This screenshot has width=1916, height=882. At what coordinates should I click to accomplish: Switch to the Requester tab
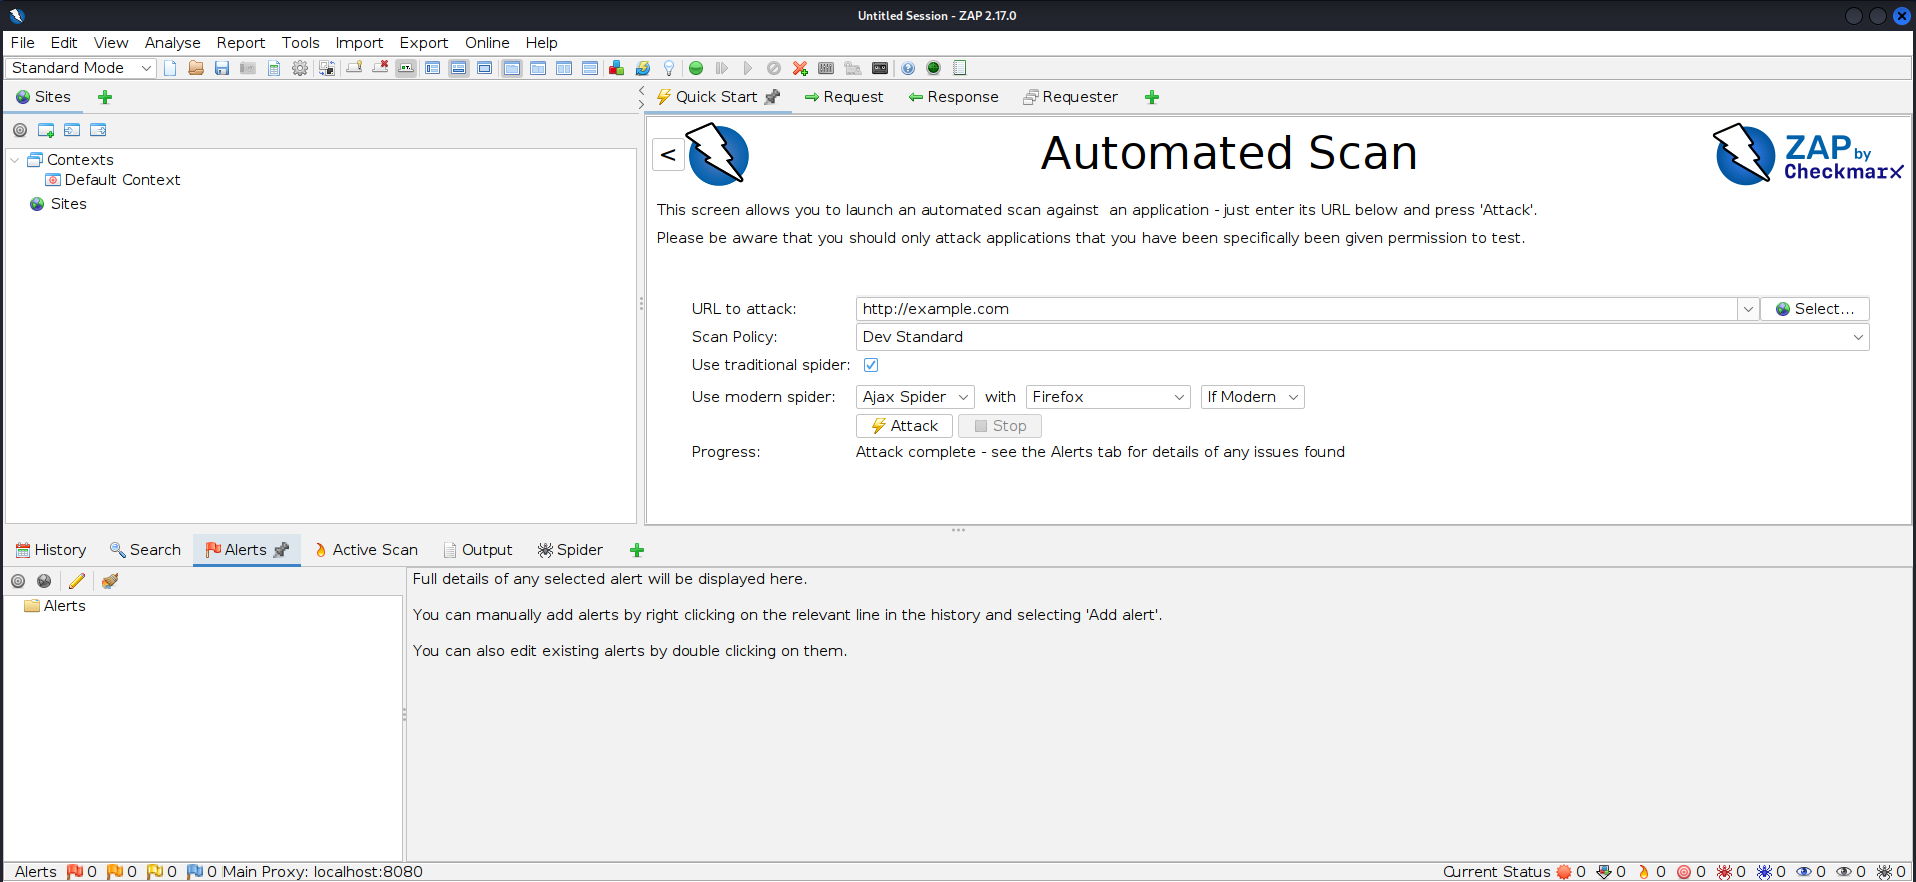point(1070,97)
